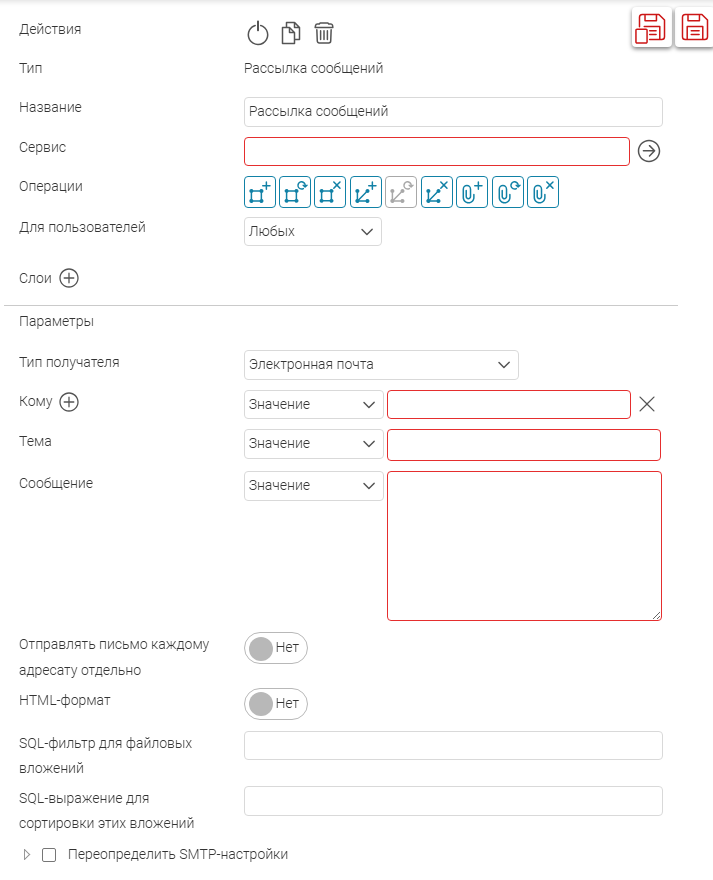Image resolution: width=713 pixels, height=880 pixels.
Task: Open the Для пользователей dropdown
Action: (313, 232)
